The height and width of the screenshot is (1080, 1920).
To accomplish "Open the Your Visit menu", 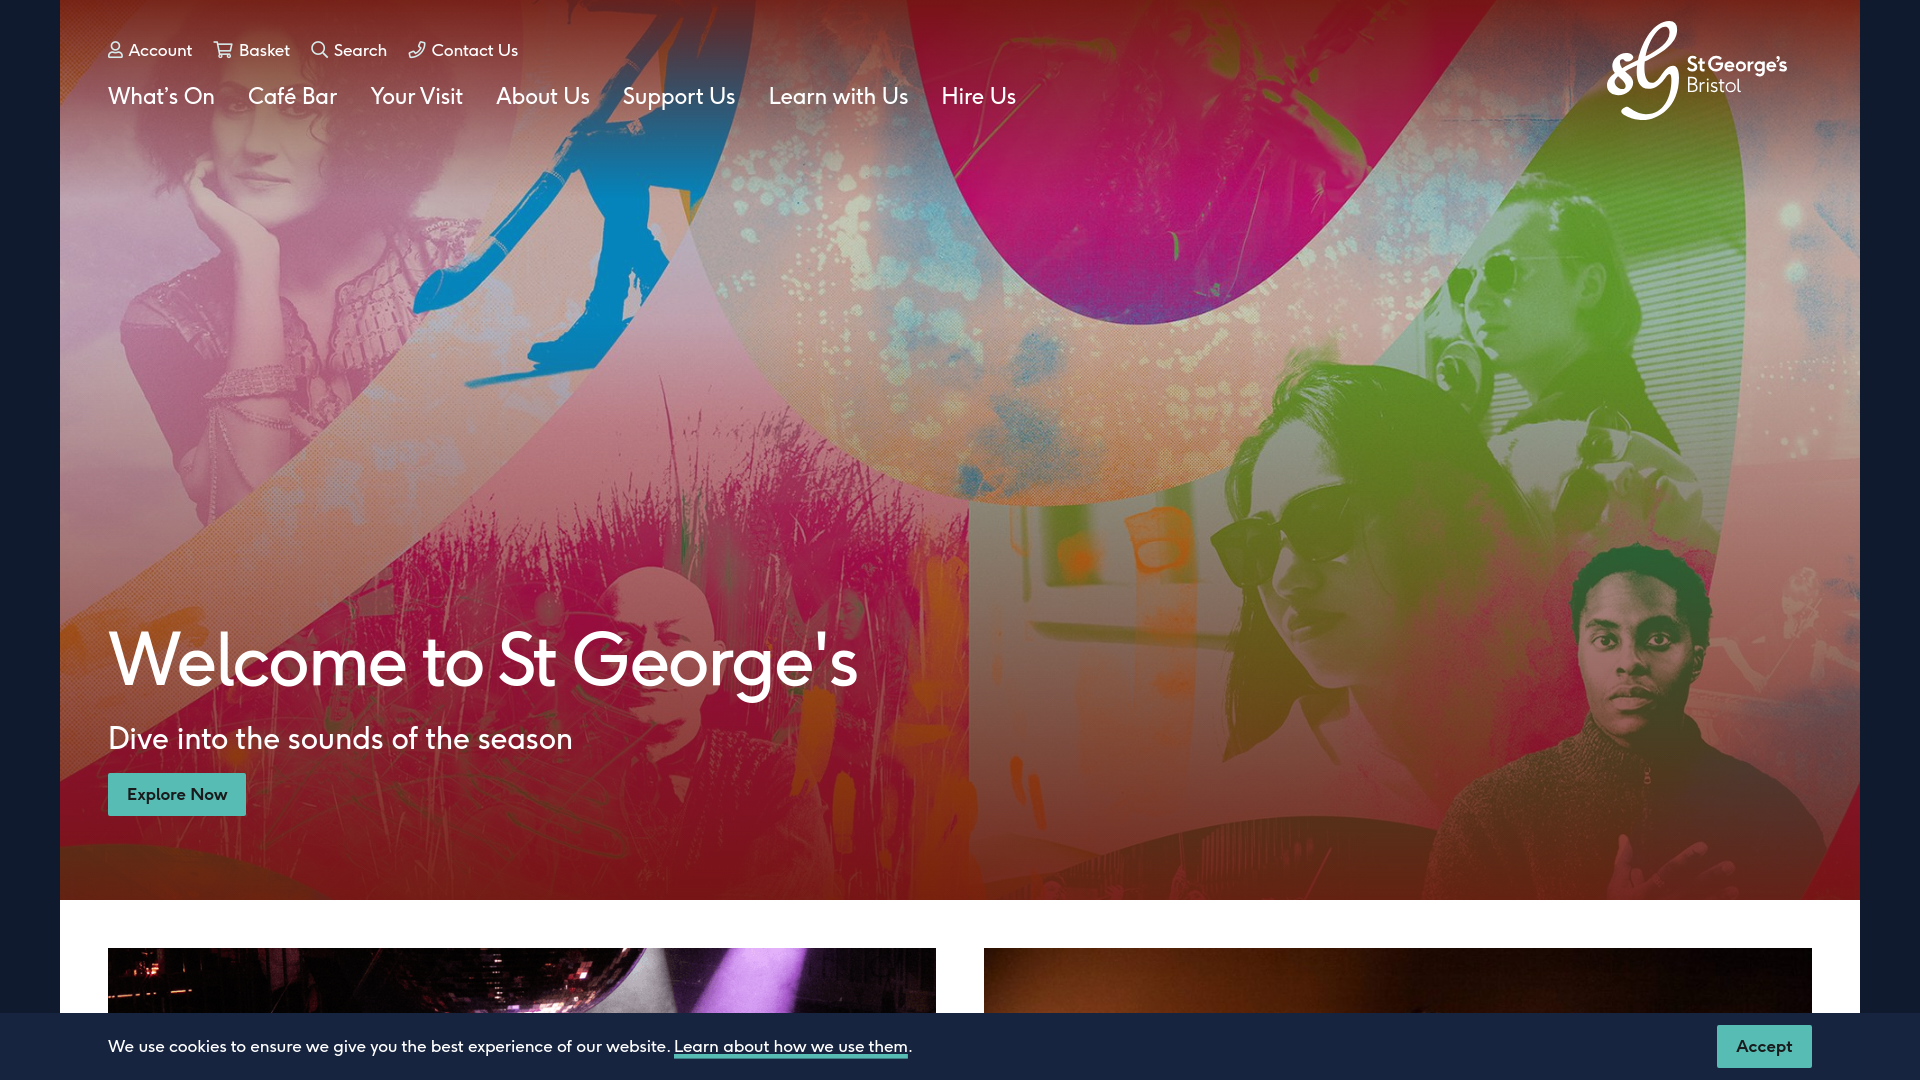I will (416, 96).
